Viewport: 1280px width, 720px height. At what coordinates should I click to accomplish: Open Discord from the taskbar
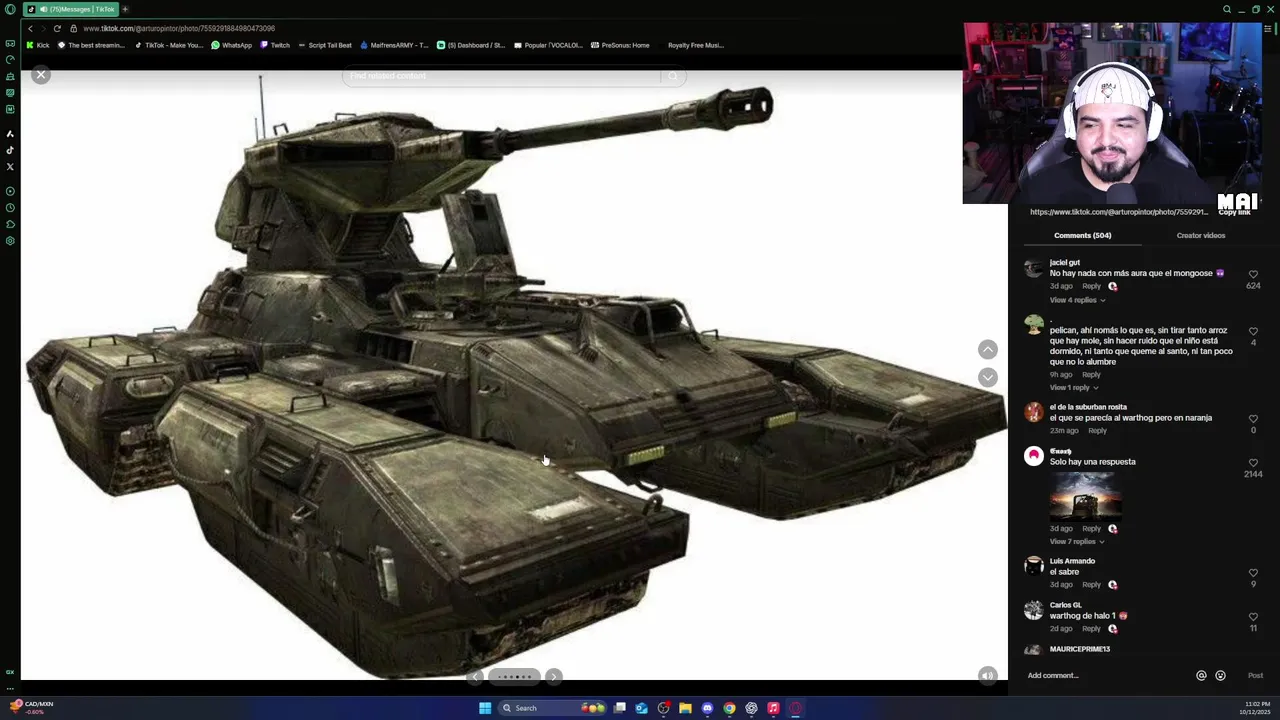click(x=707, y=708)
